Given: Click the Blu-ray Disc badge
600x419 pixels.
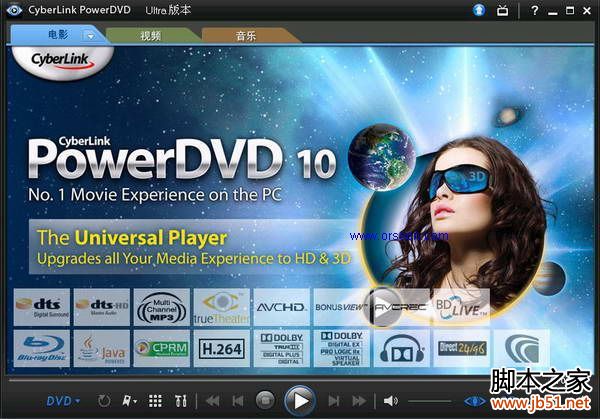Looking at the screenshot, I should tap(42, 348).
